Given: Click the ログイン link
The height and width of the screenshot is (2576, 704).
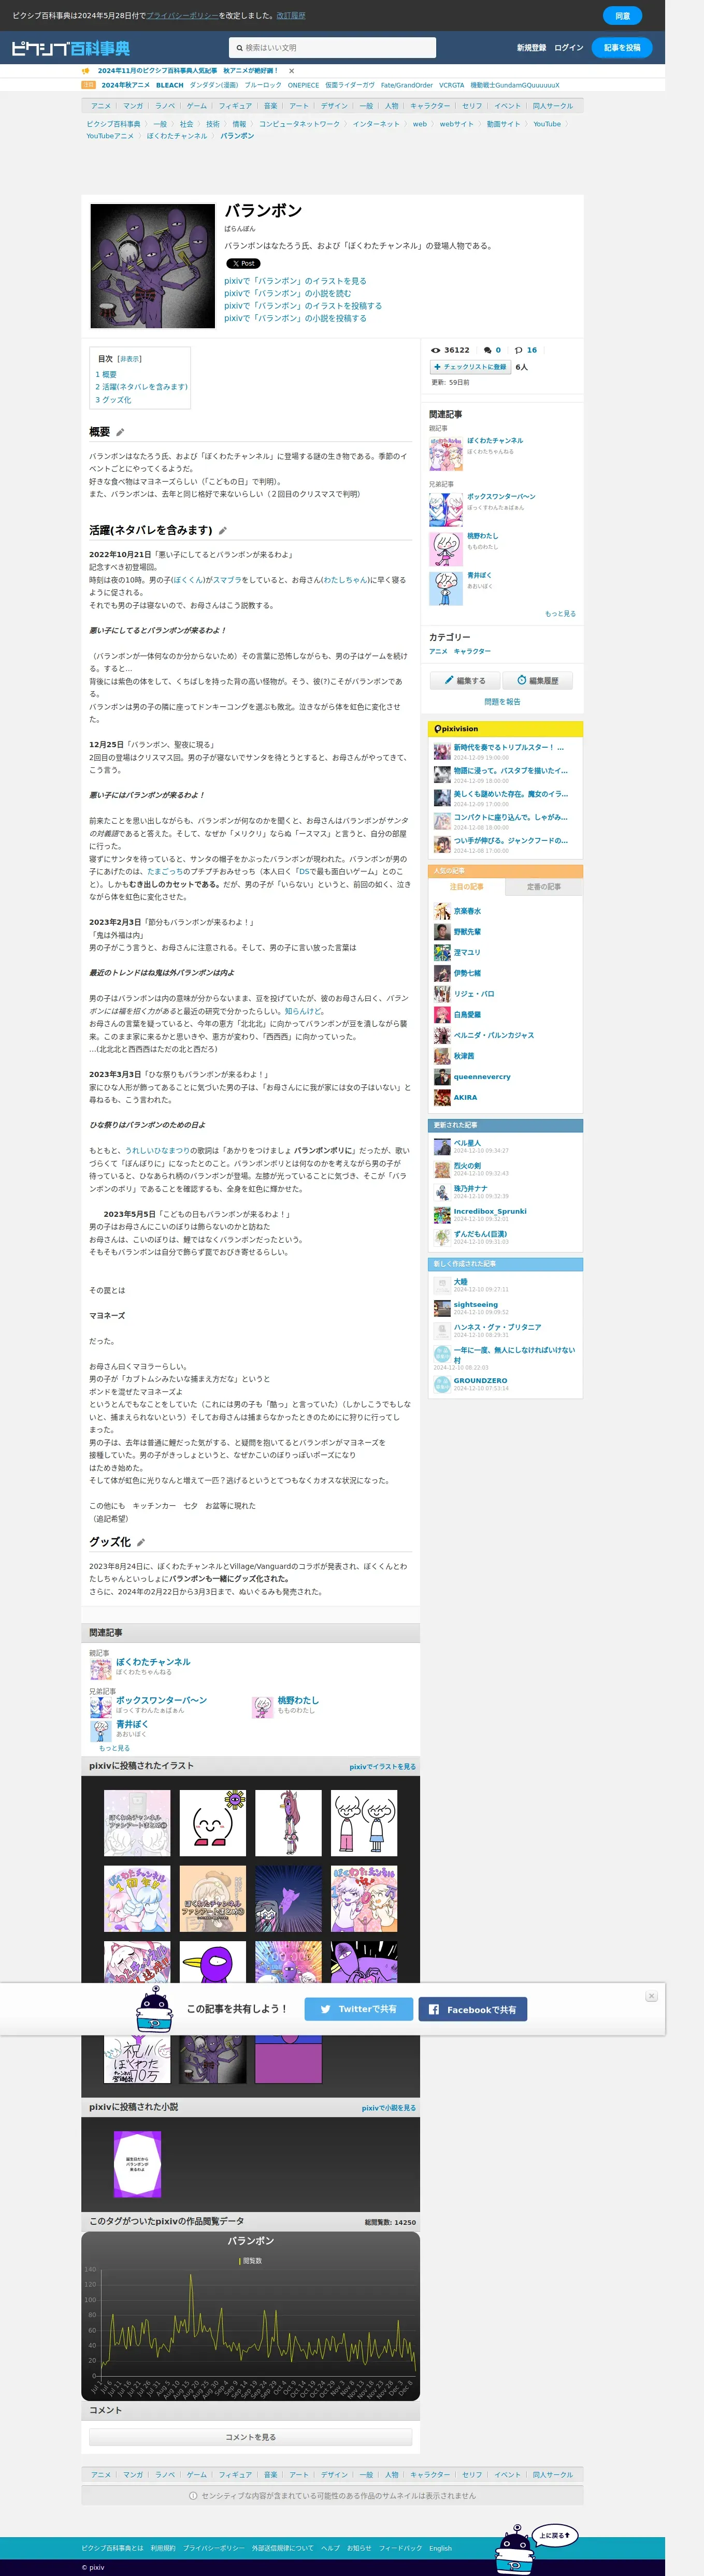Looking at the screenshot, I should [x=568, y=48].
